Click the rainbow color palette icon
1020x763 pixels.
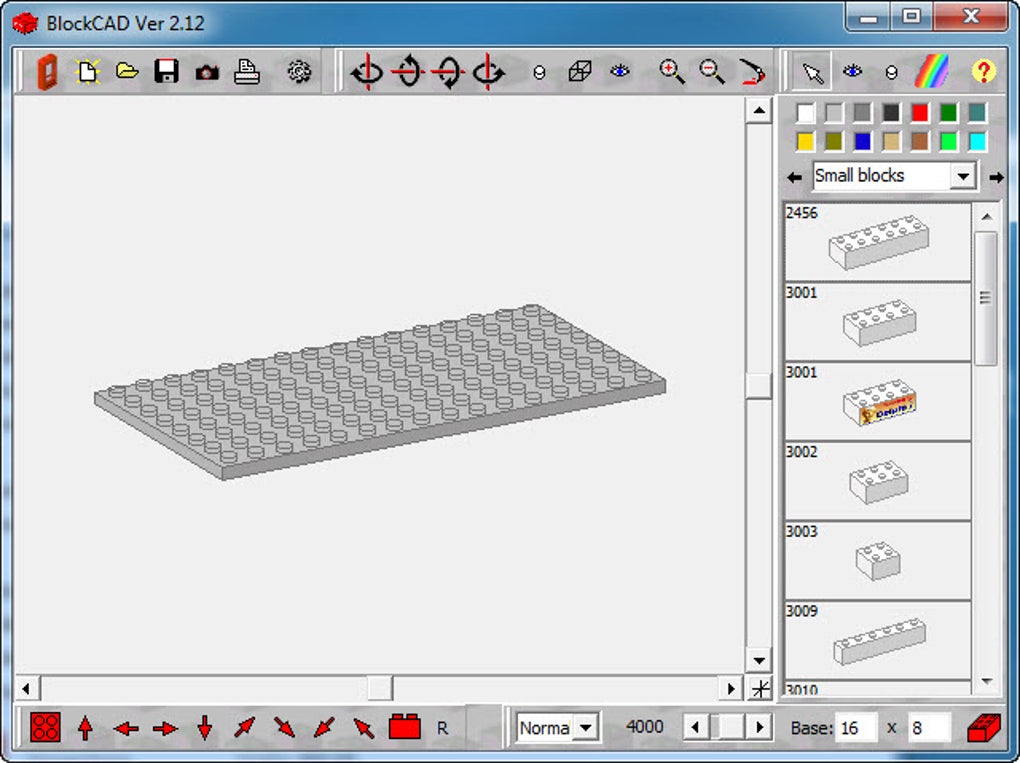point(932,72)
